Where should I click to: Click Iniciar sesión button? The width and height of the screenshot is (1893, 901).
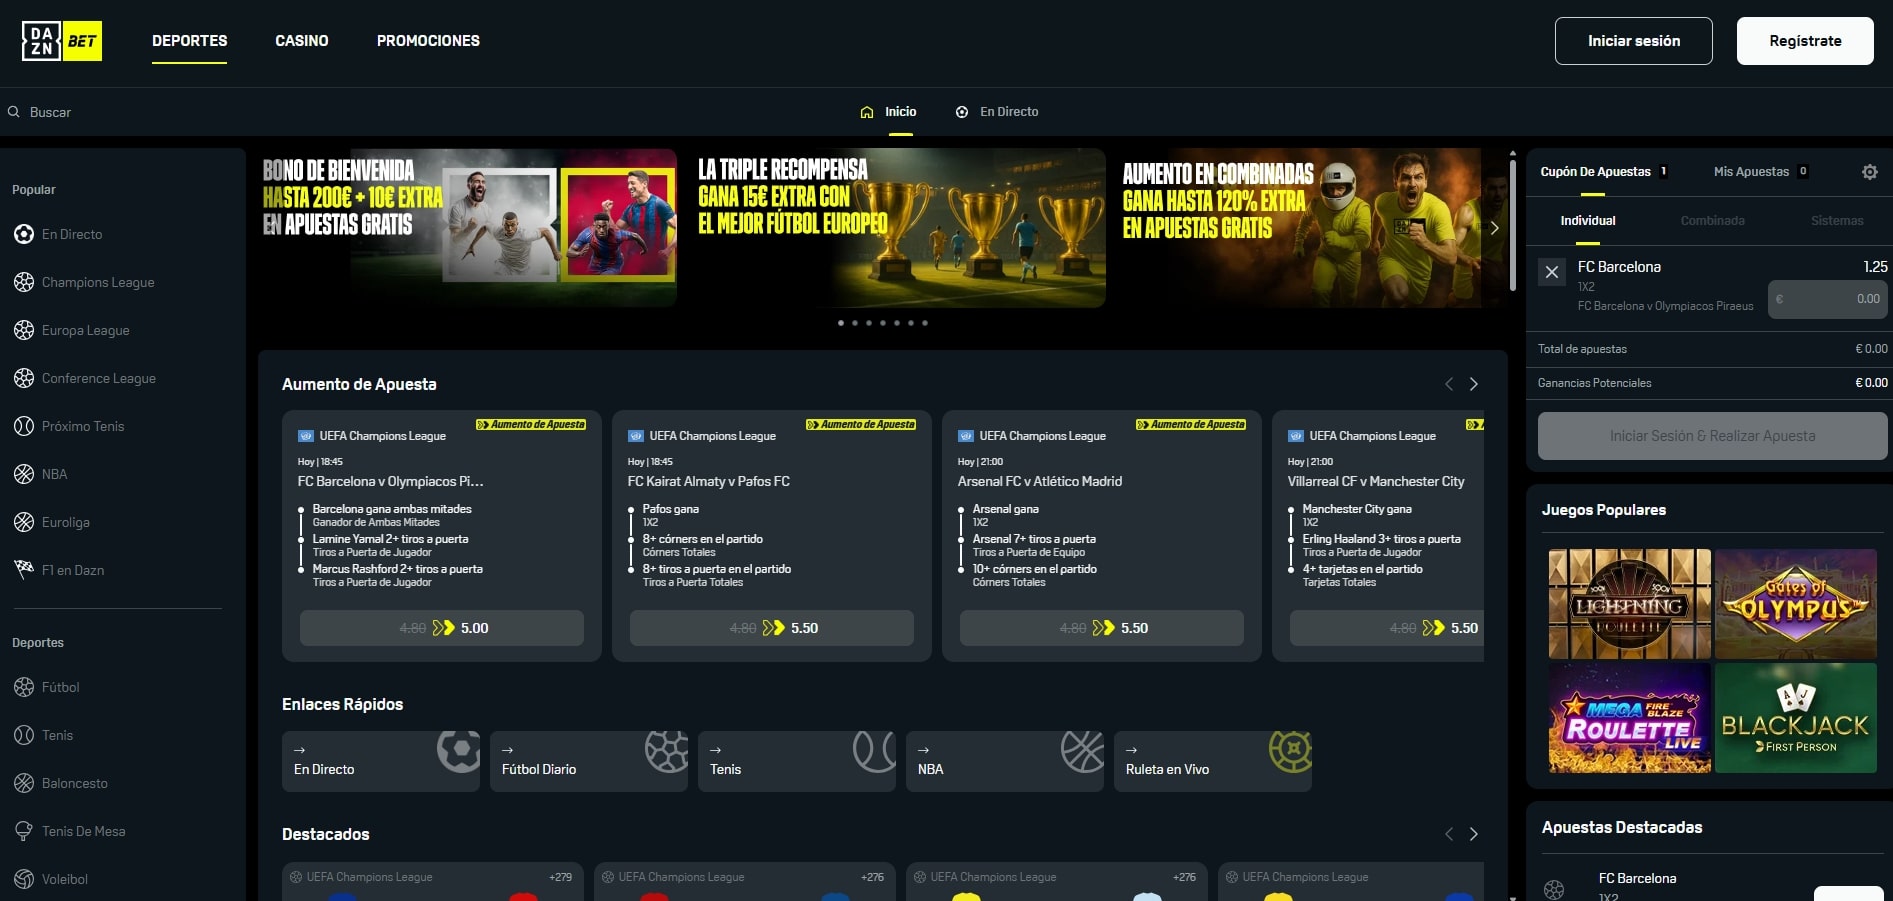[x=1633, y=40]
